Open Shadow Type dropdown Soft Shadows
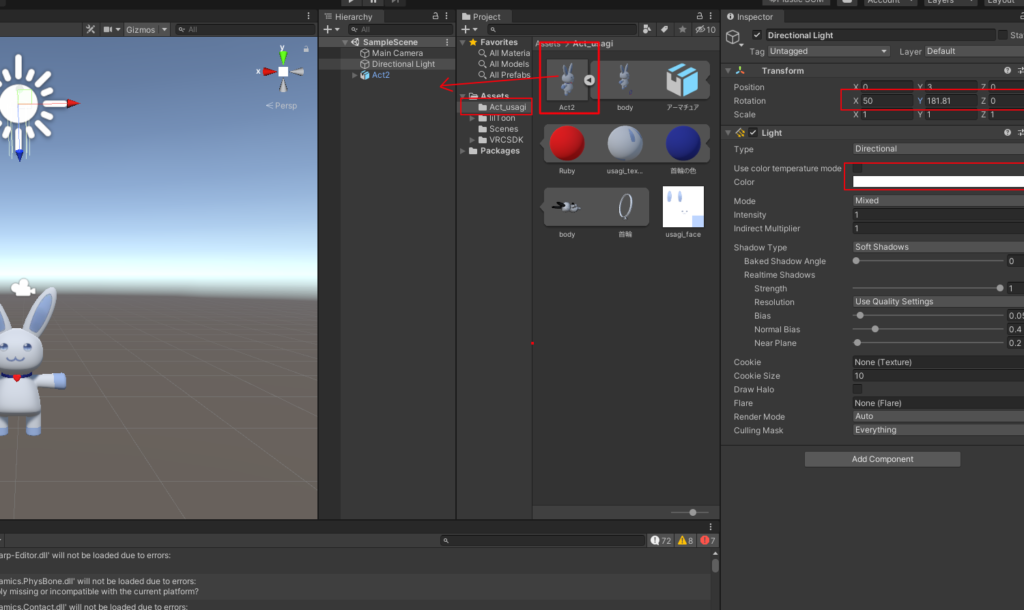The width and height of the screenshot is (1024, 610). pyautogui.click(x=938, y=247)
